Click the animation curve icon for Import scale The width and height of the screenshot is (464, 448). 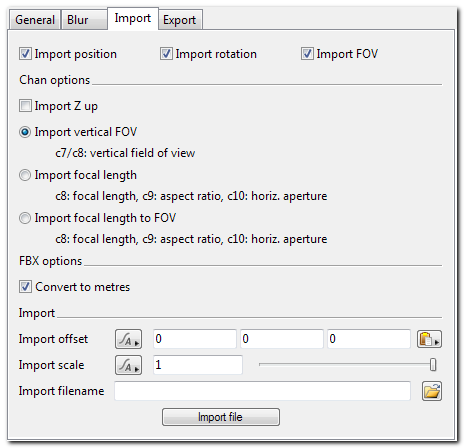pos(128,365)
